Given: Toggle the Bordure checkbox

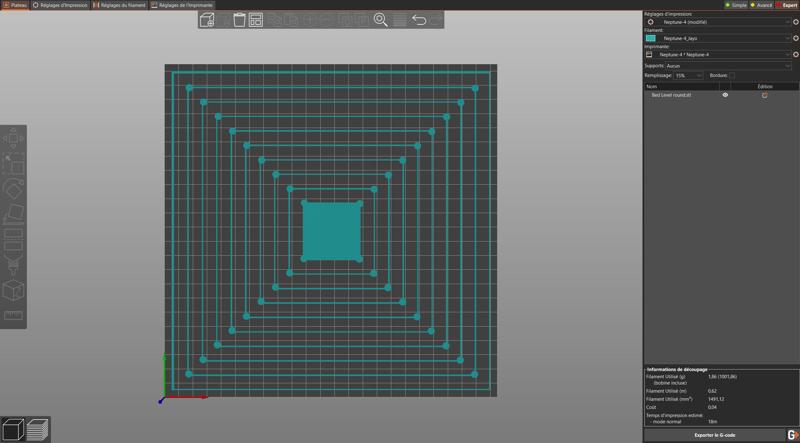Looking at the screenshot, I should [x=732, y=76].
